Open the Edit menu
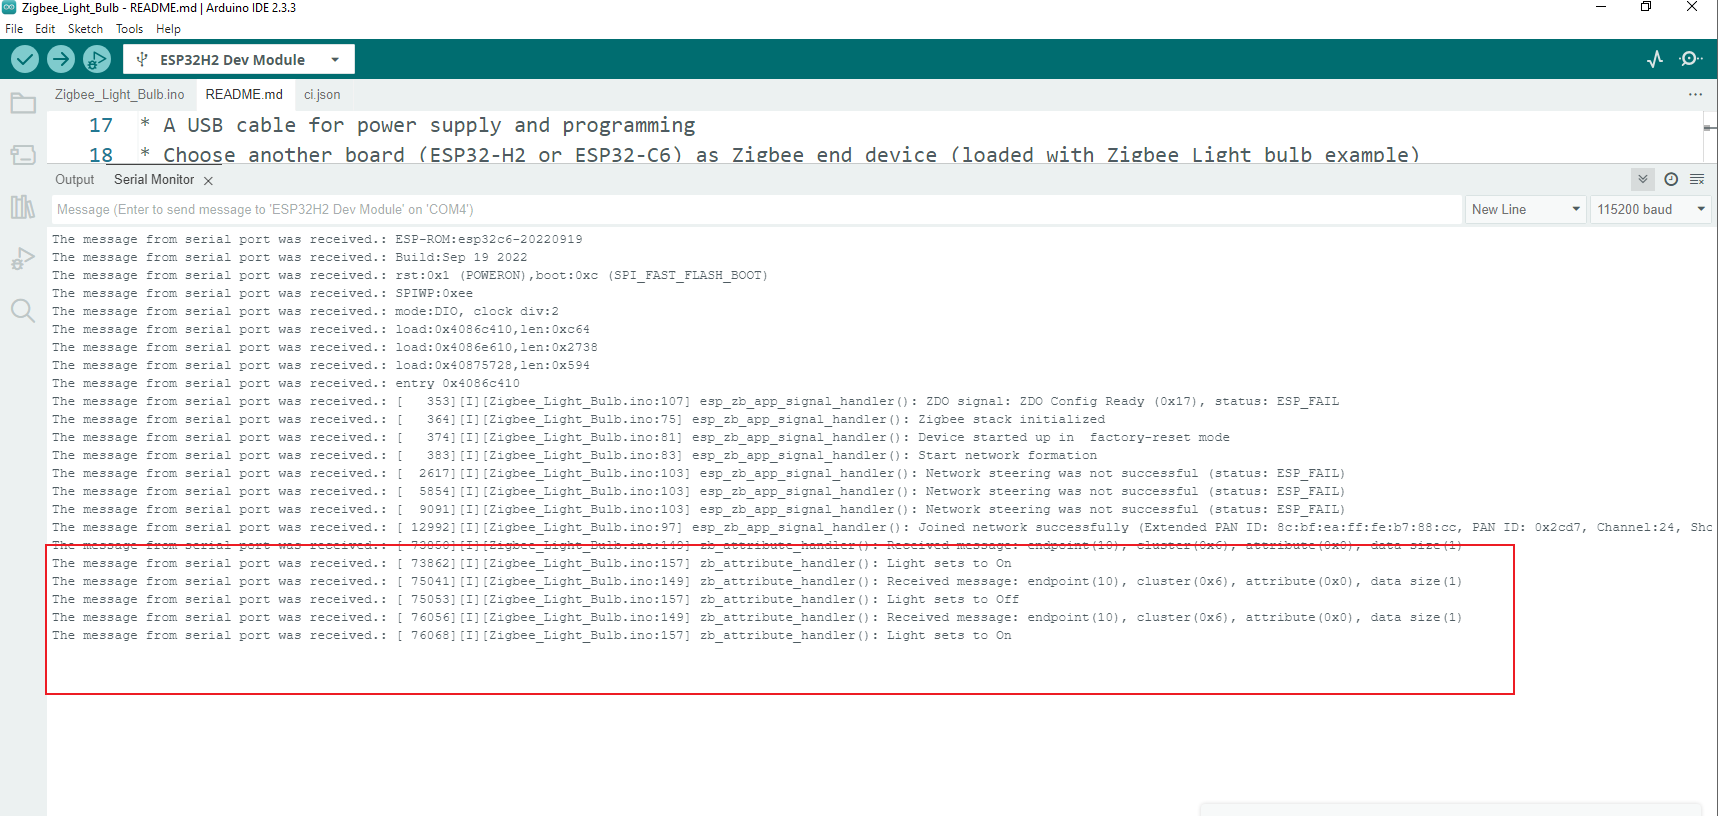Viewport: 1718px width, 816px height. 45,29
